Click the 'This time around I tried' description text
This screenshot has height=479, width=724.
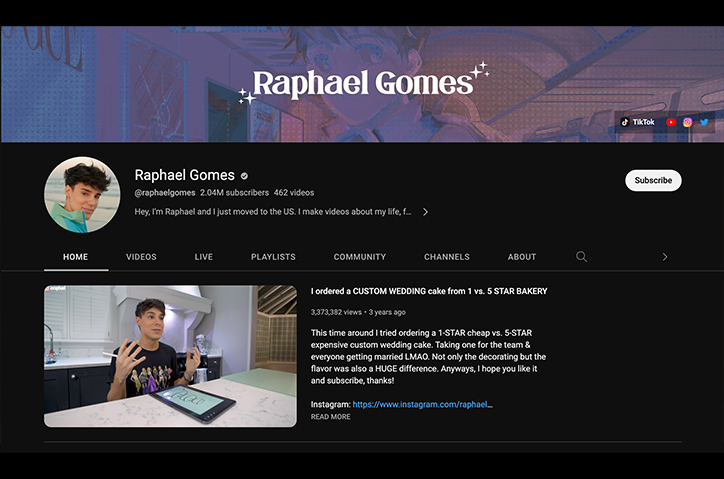[428, 357]
